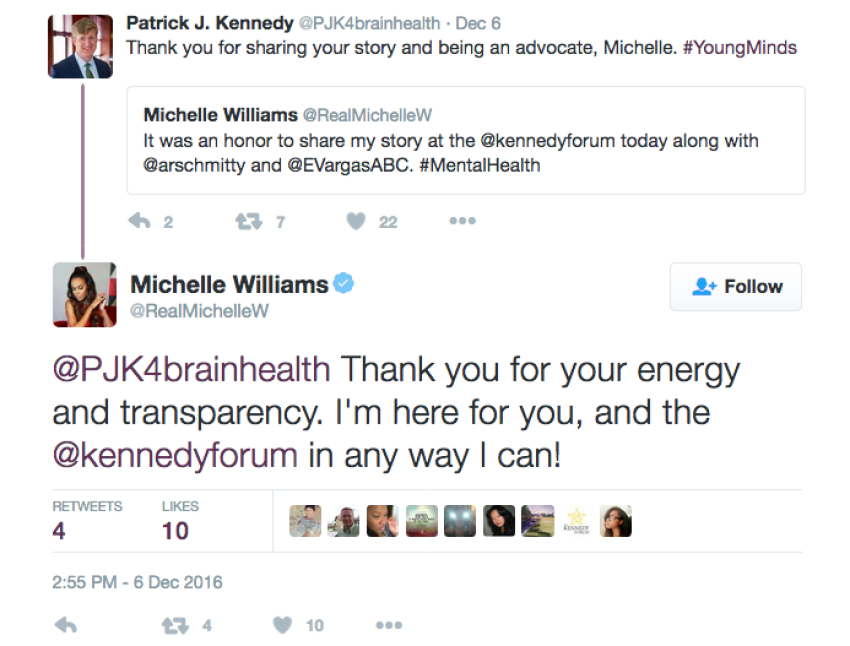View the 10 likes list
Viewport: 850px width, 646px height.
coord(177,521)
